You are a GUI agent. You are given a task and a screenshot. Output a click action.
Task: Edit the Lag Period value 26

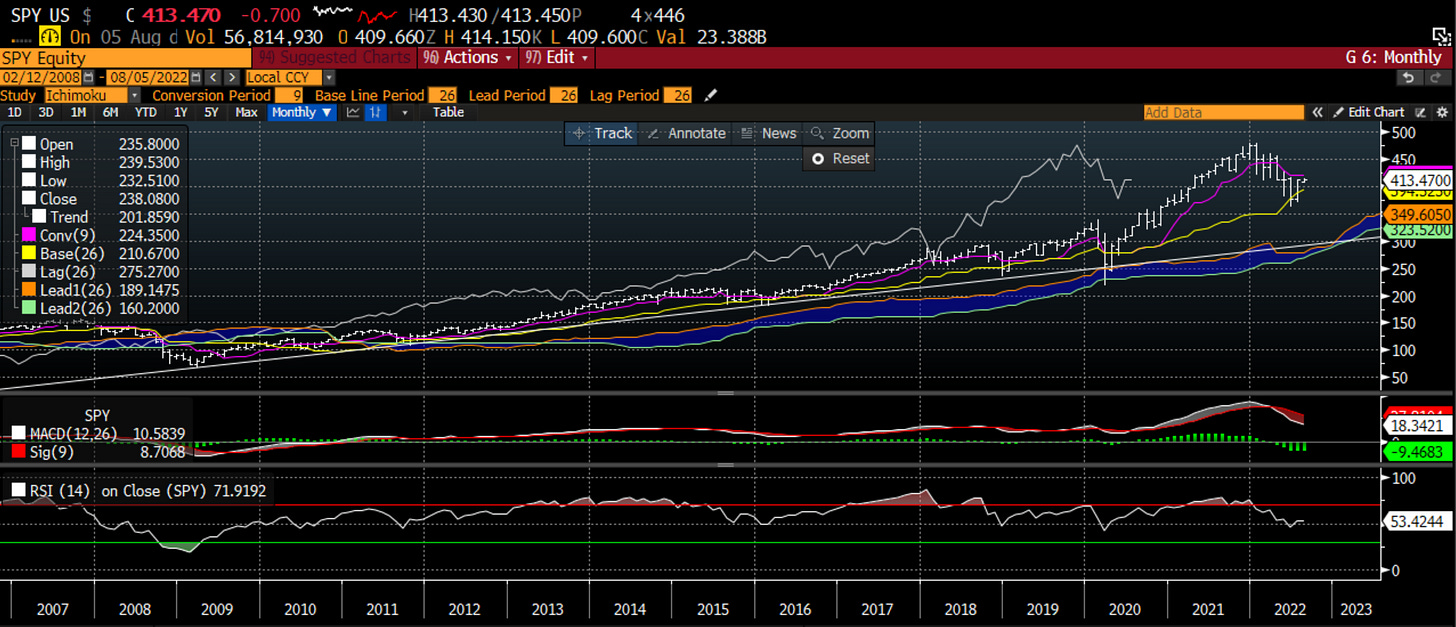(x=677, y=95)
